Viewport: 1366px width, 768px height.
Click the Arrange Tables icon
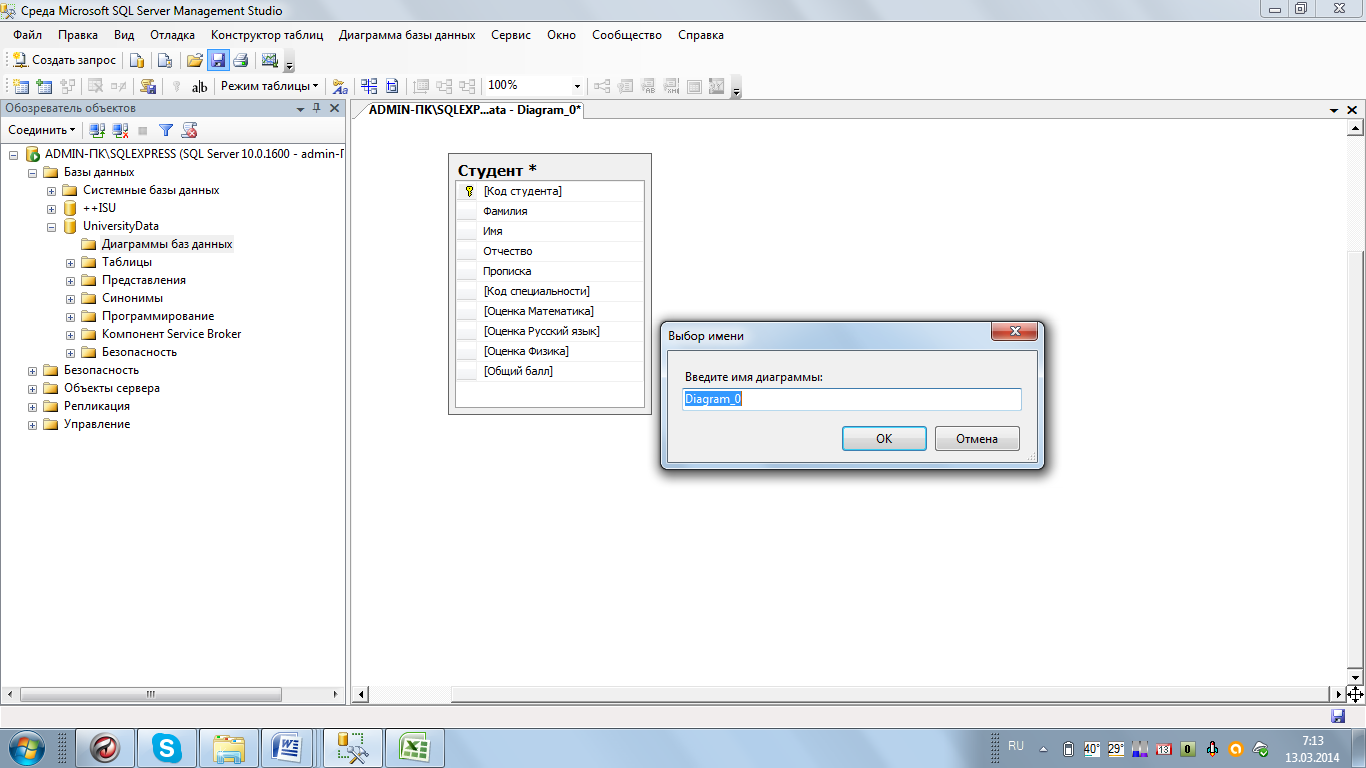(369, 86)
